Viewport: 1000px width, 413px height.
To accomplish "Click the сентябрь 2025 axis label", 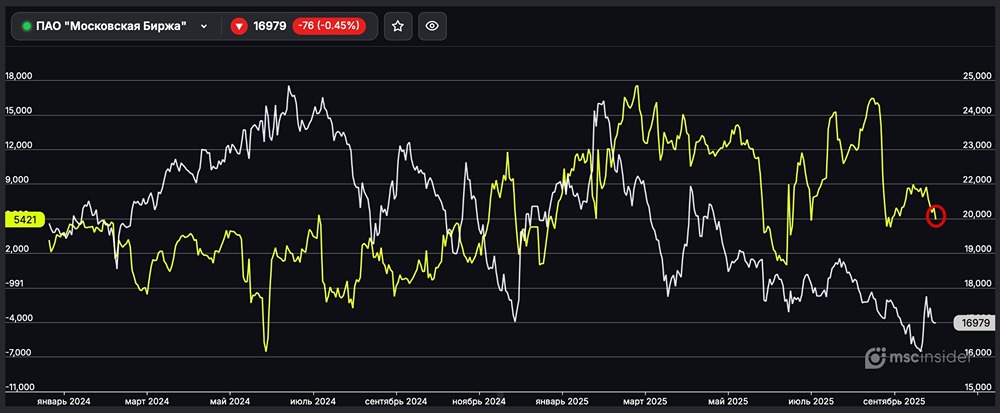I will pyautogui.click(x=894, y=402).
